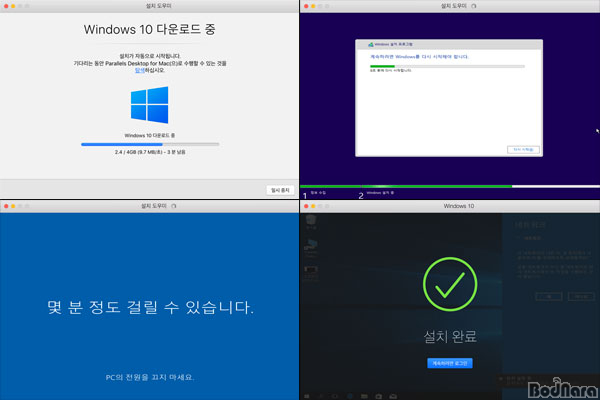
Task: Open File Explorer folder icon in taskbar
Action: pyautogui.click(x=362, y=393)
